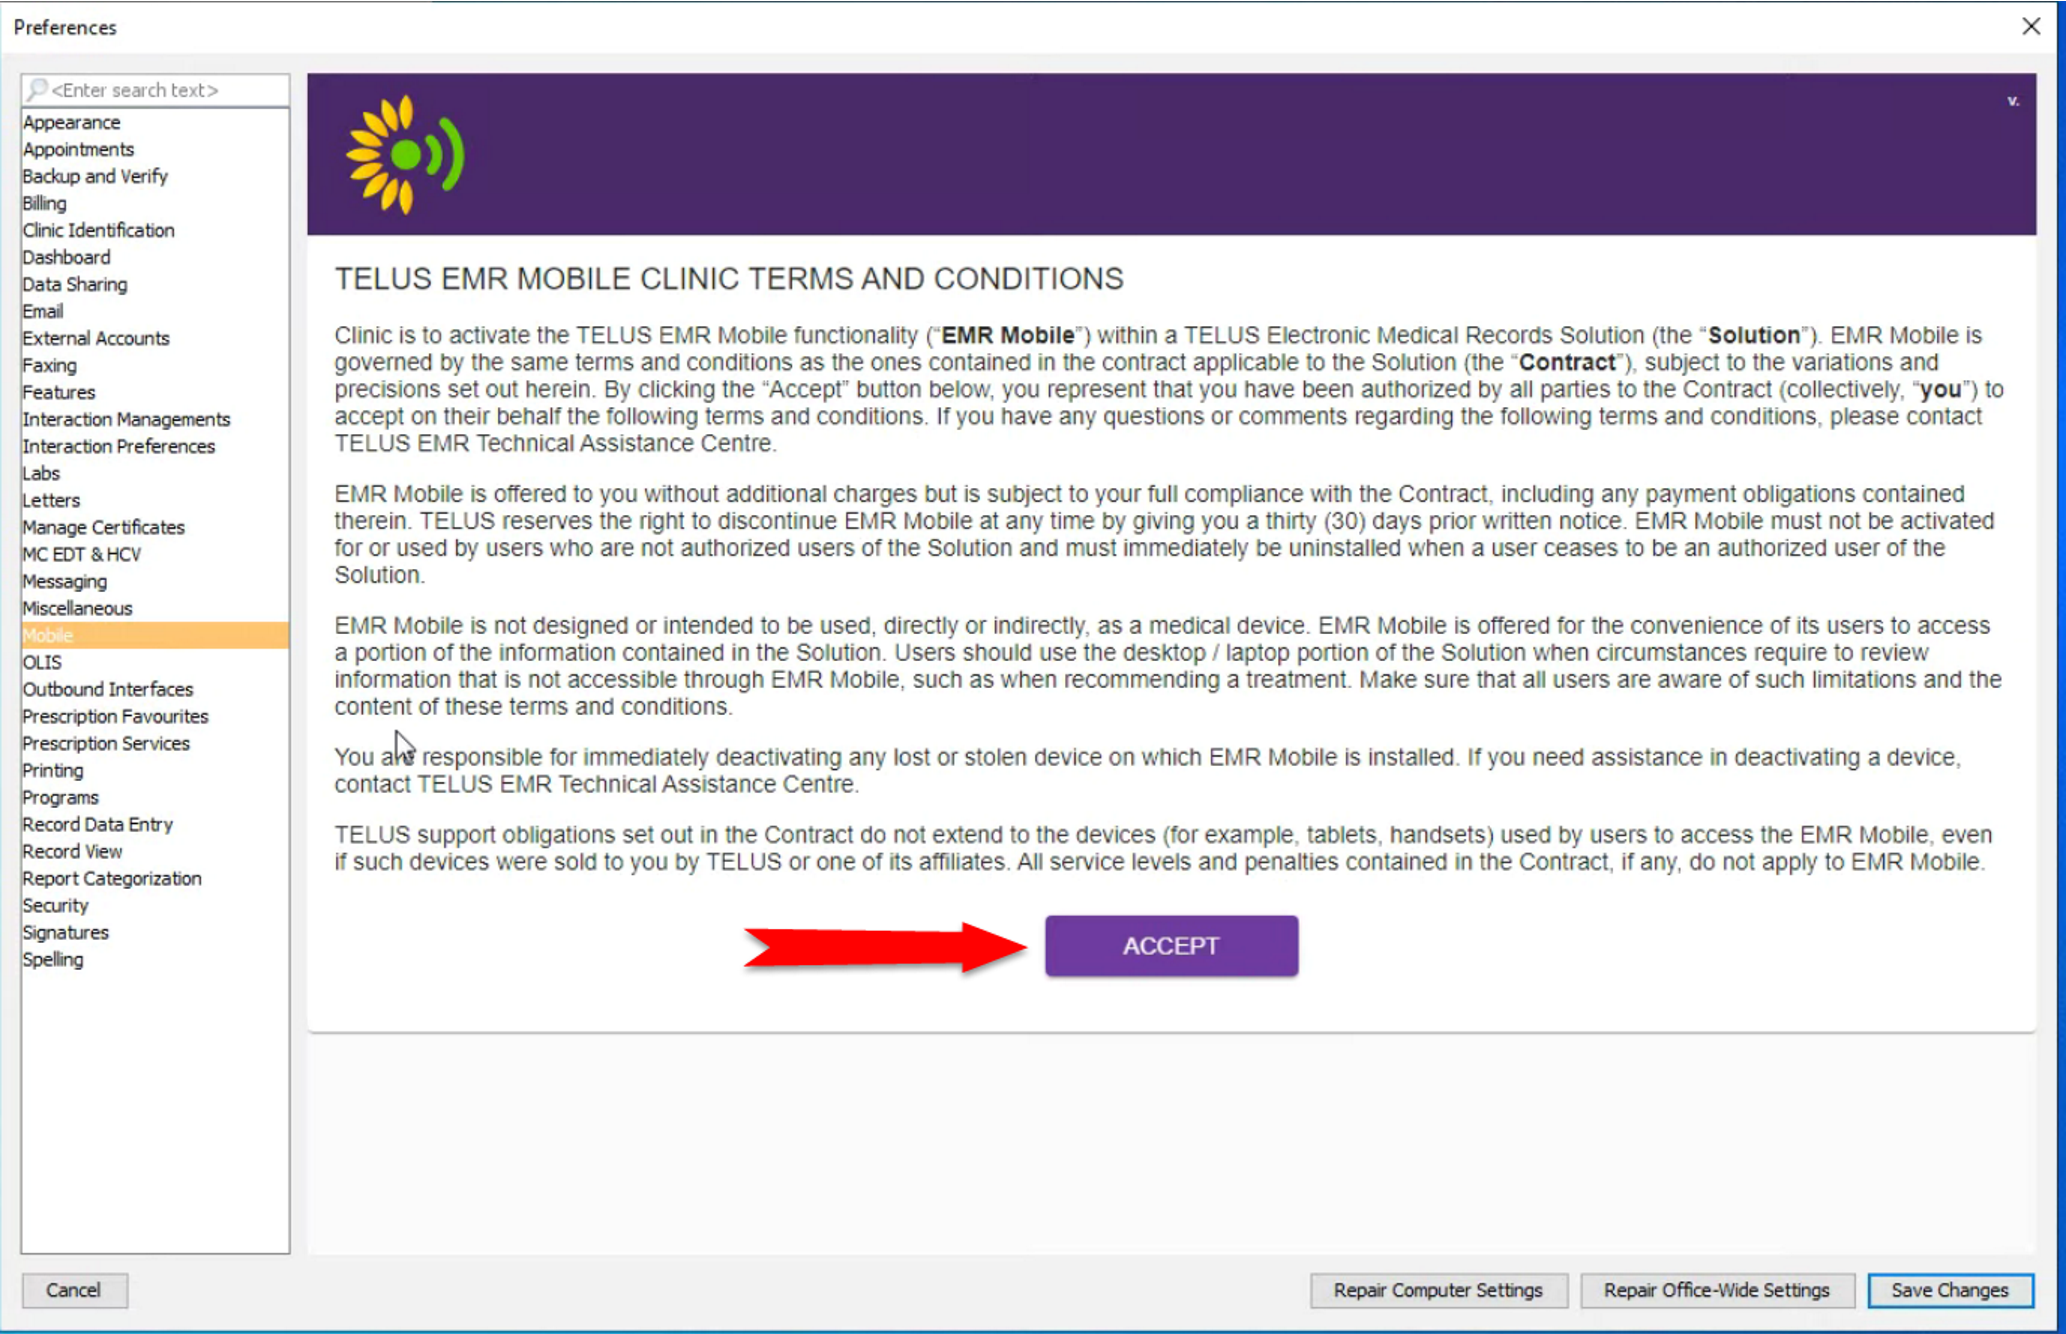The width and height of the screenshot is (2066, 1334).
Task: Go to Security preferences
Action: pyautogui.click(x=56, y=905)
